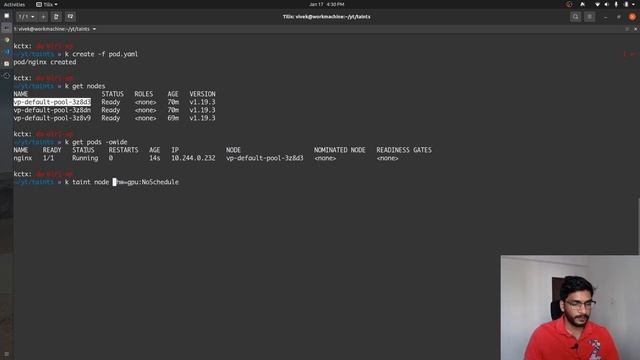Expand the system menu arrow in top bar
The image size is (640, 360).
coord(634,4)
